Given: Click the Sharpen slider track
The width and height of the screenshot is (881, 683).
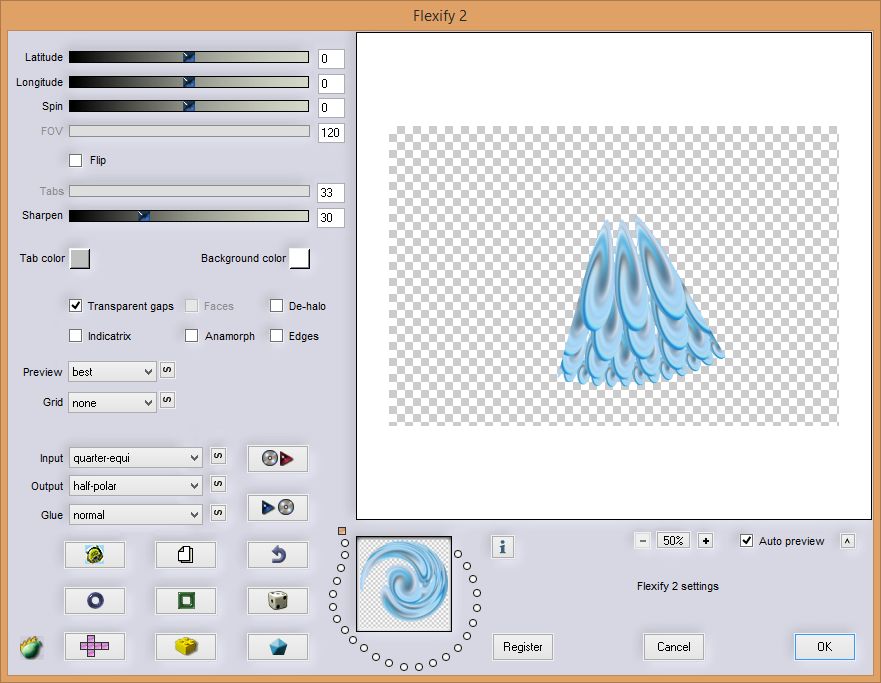Looking at the screenshot, I should [189, 216].
